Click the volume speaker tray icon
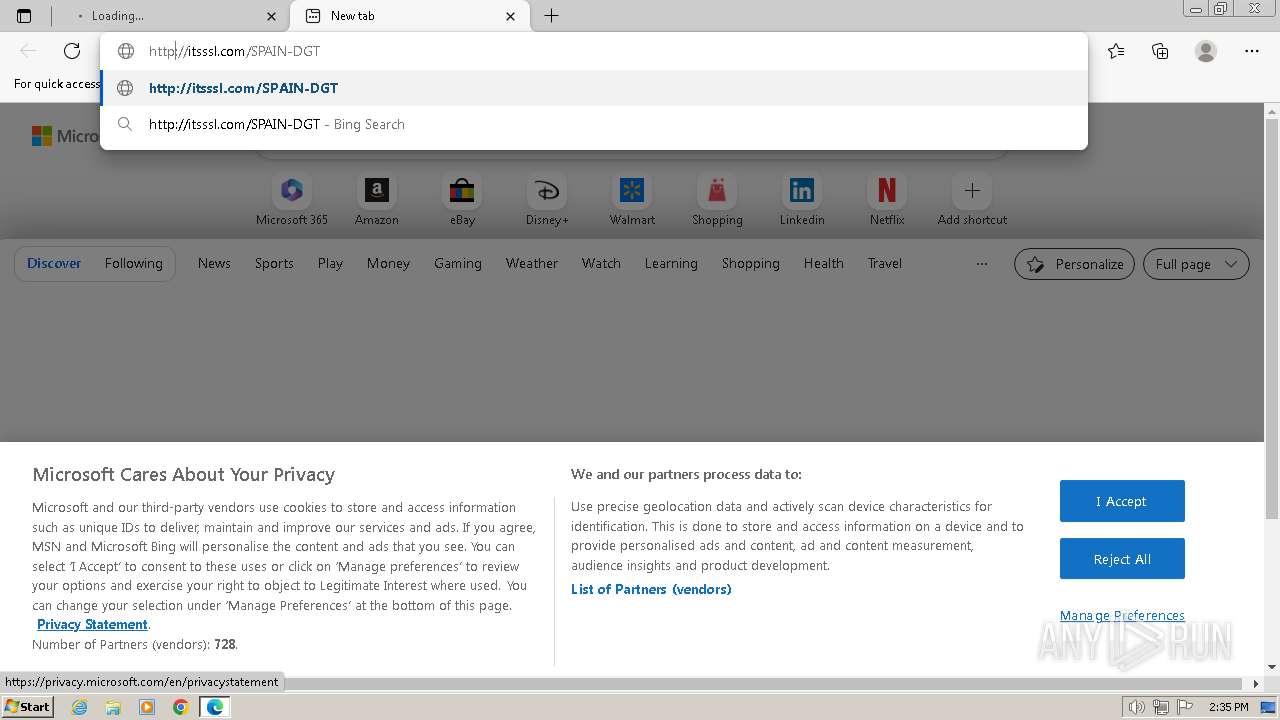Screen dimensions: 1280x720 coord(1138,707)
